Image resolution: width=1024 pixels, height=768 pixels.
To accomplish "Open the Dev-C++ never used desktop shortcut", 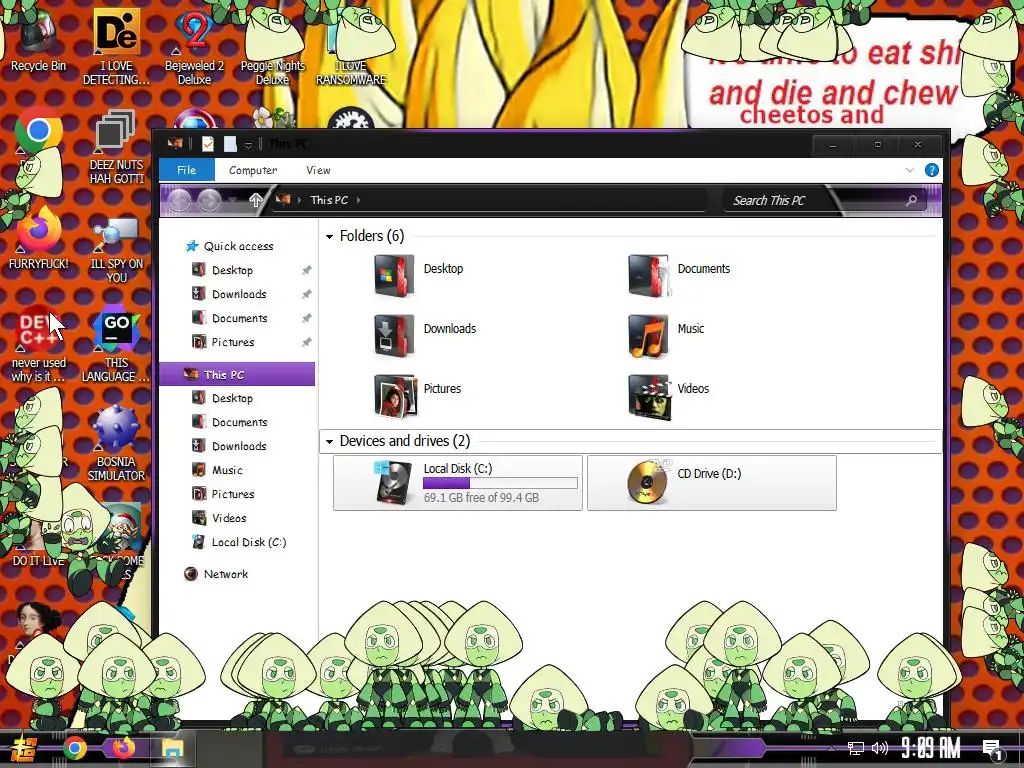I will [39, 344].
